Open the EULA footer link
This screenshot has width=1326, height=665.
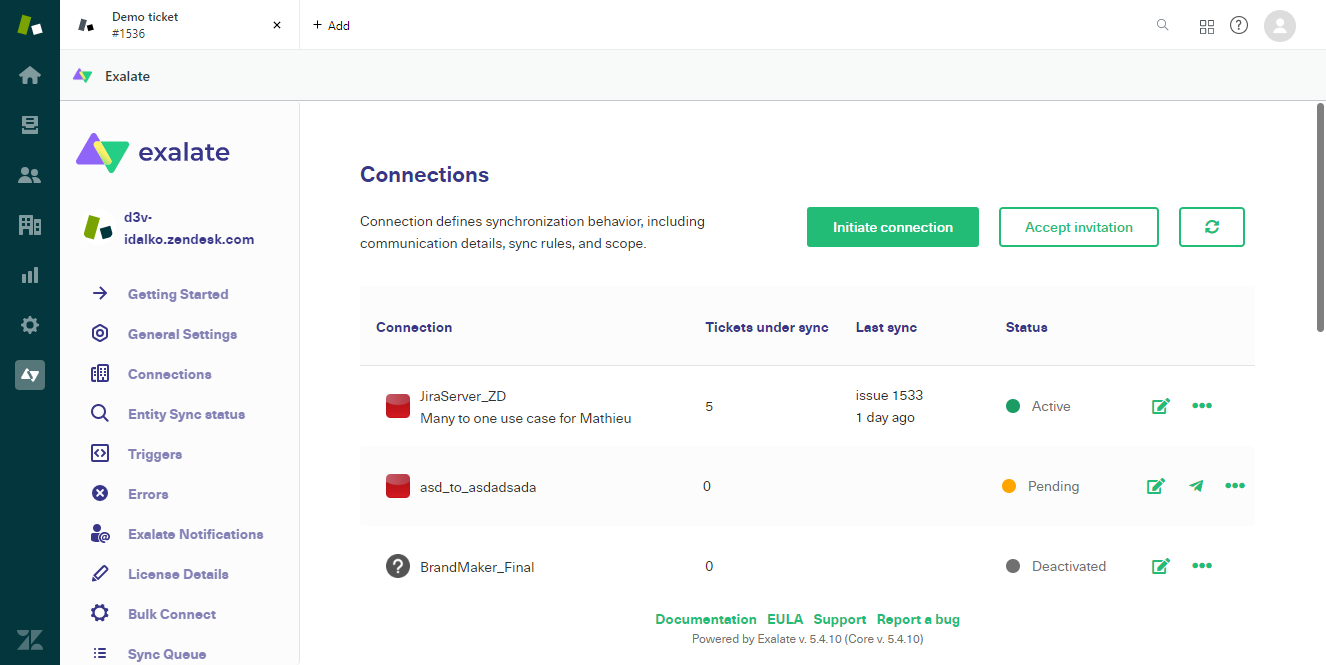(x=785, y=619)
